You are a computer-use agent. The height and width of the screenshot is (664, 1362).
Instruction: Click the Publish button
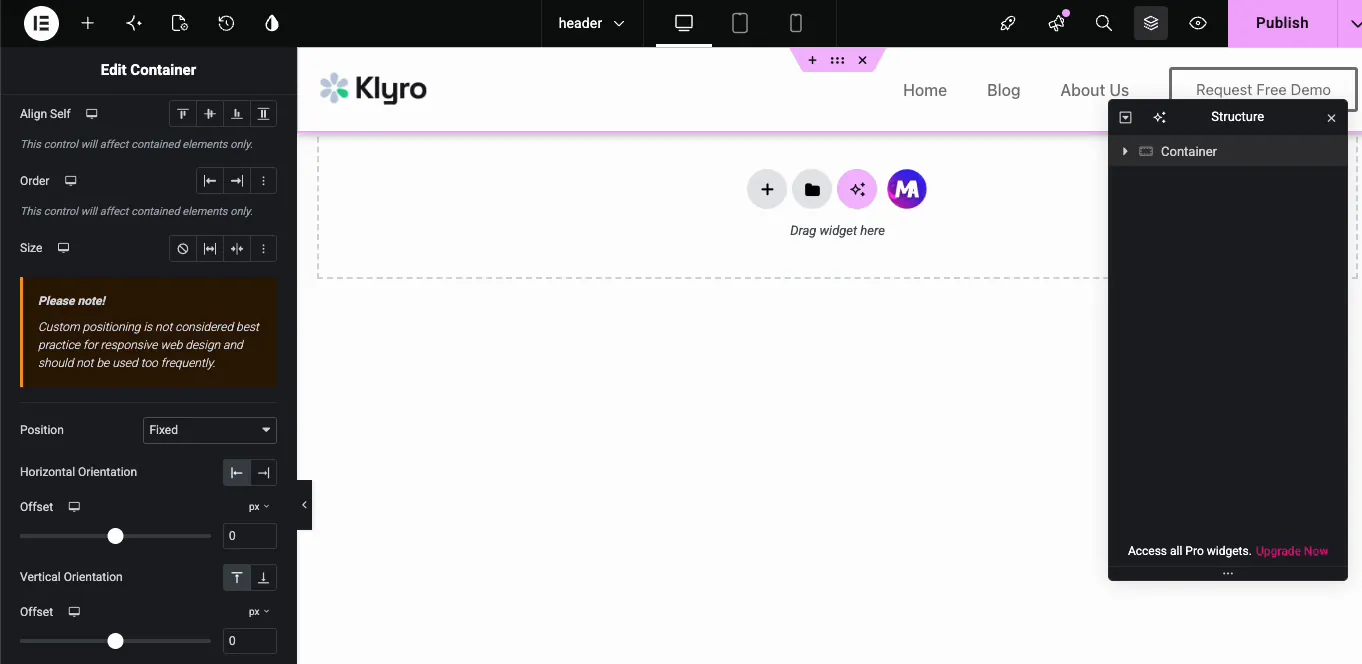(1282, 23)
